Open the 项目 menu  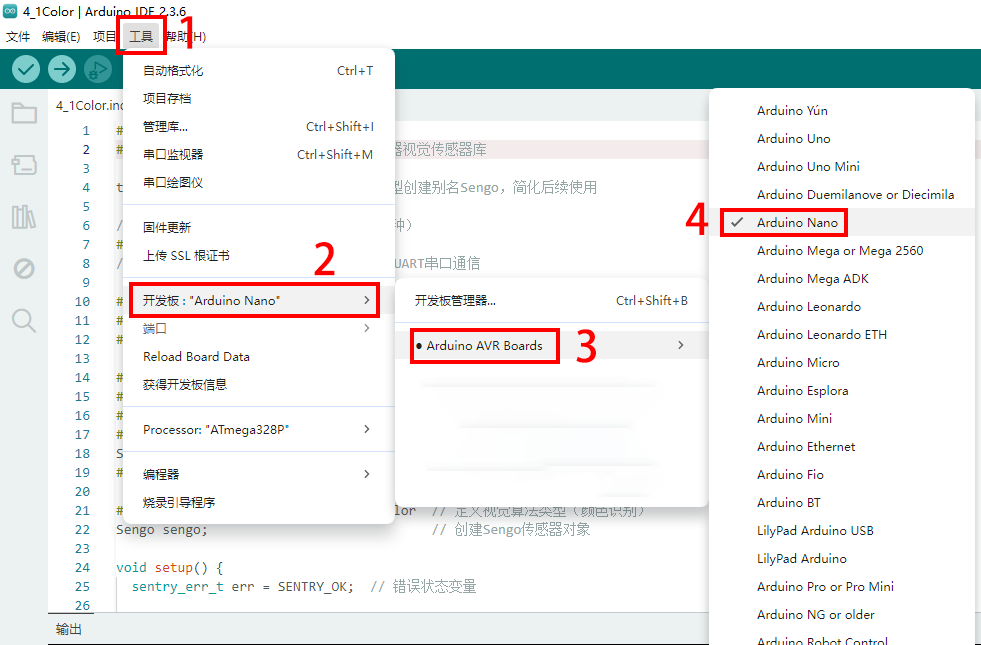[x=104, y=37]
